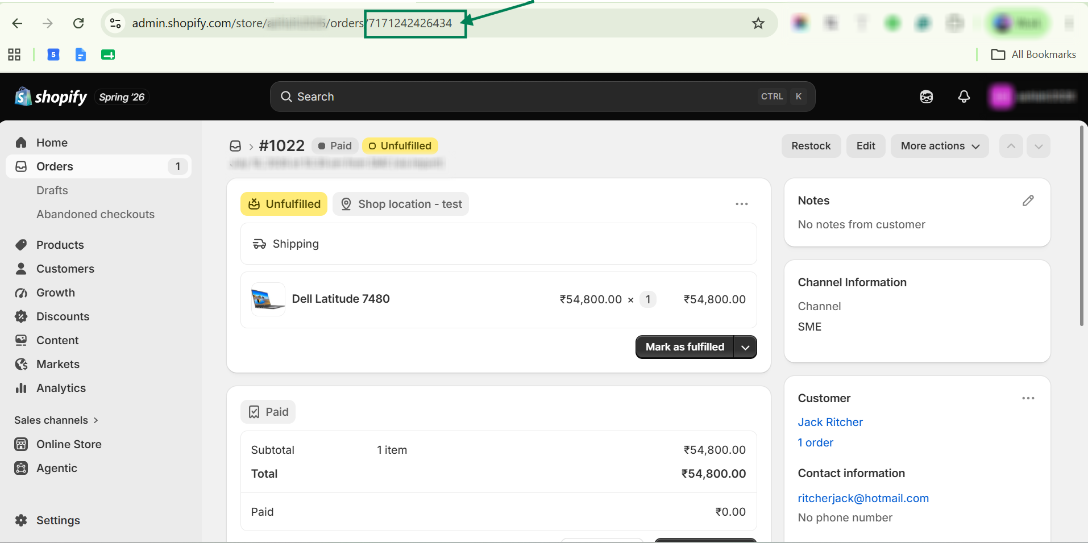The width and height of the screenshot is (1088, 543).
Task: Click the Edit order button
Action: click(866, 146)
